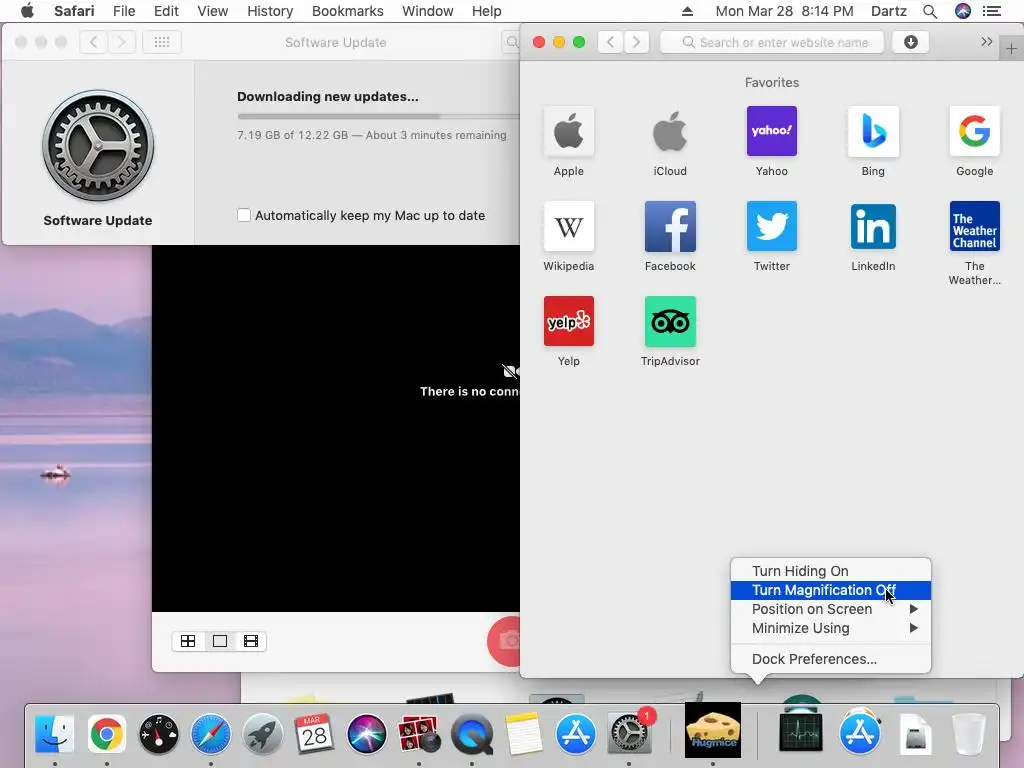
Task: Open Finder in the Dock
Action: pyautogui.click(x=54, y=734)
